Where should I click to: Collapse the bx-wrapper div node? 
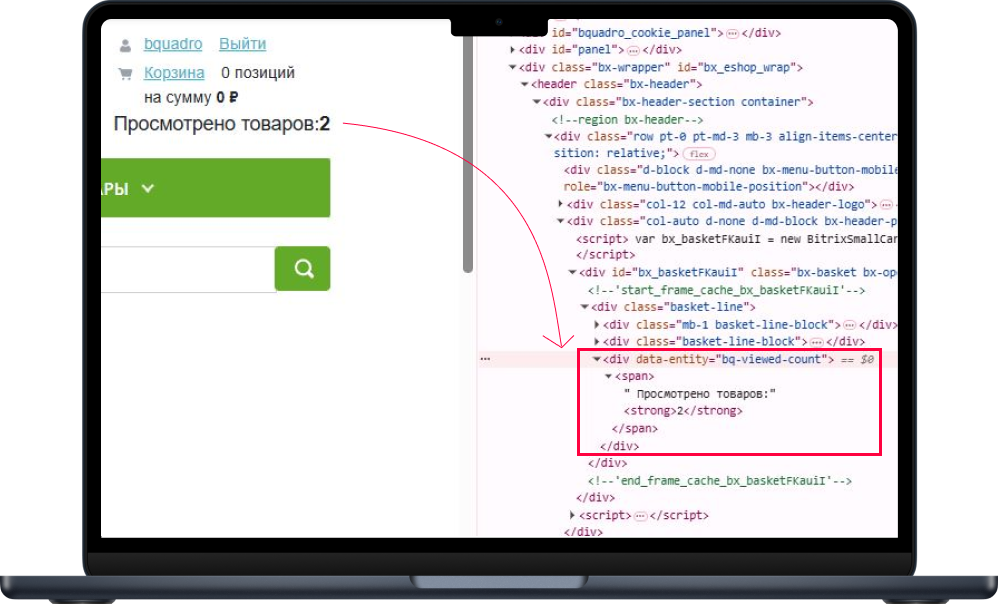coord(513,67)
